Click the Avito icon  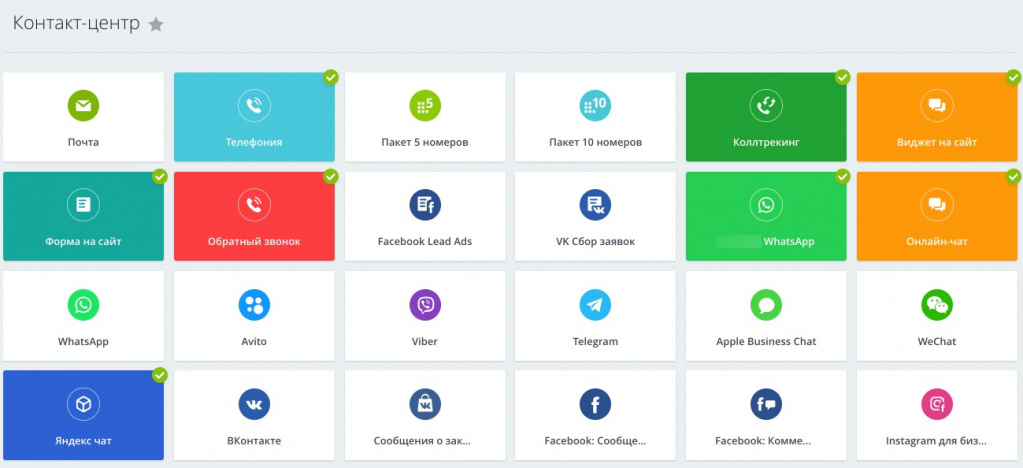254,304
